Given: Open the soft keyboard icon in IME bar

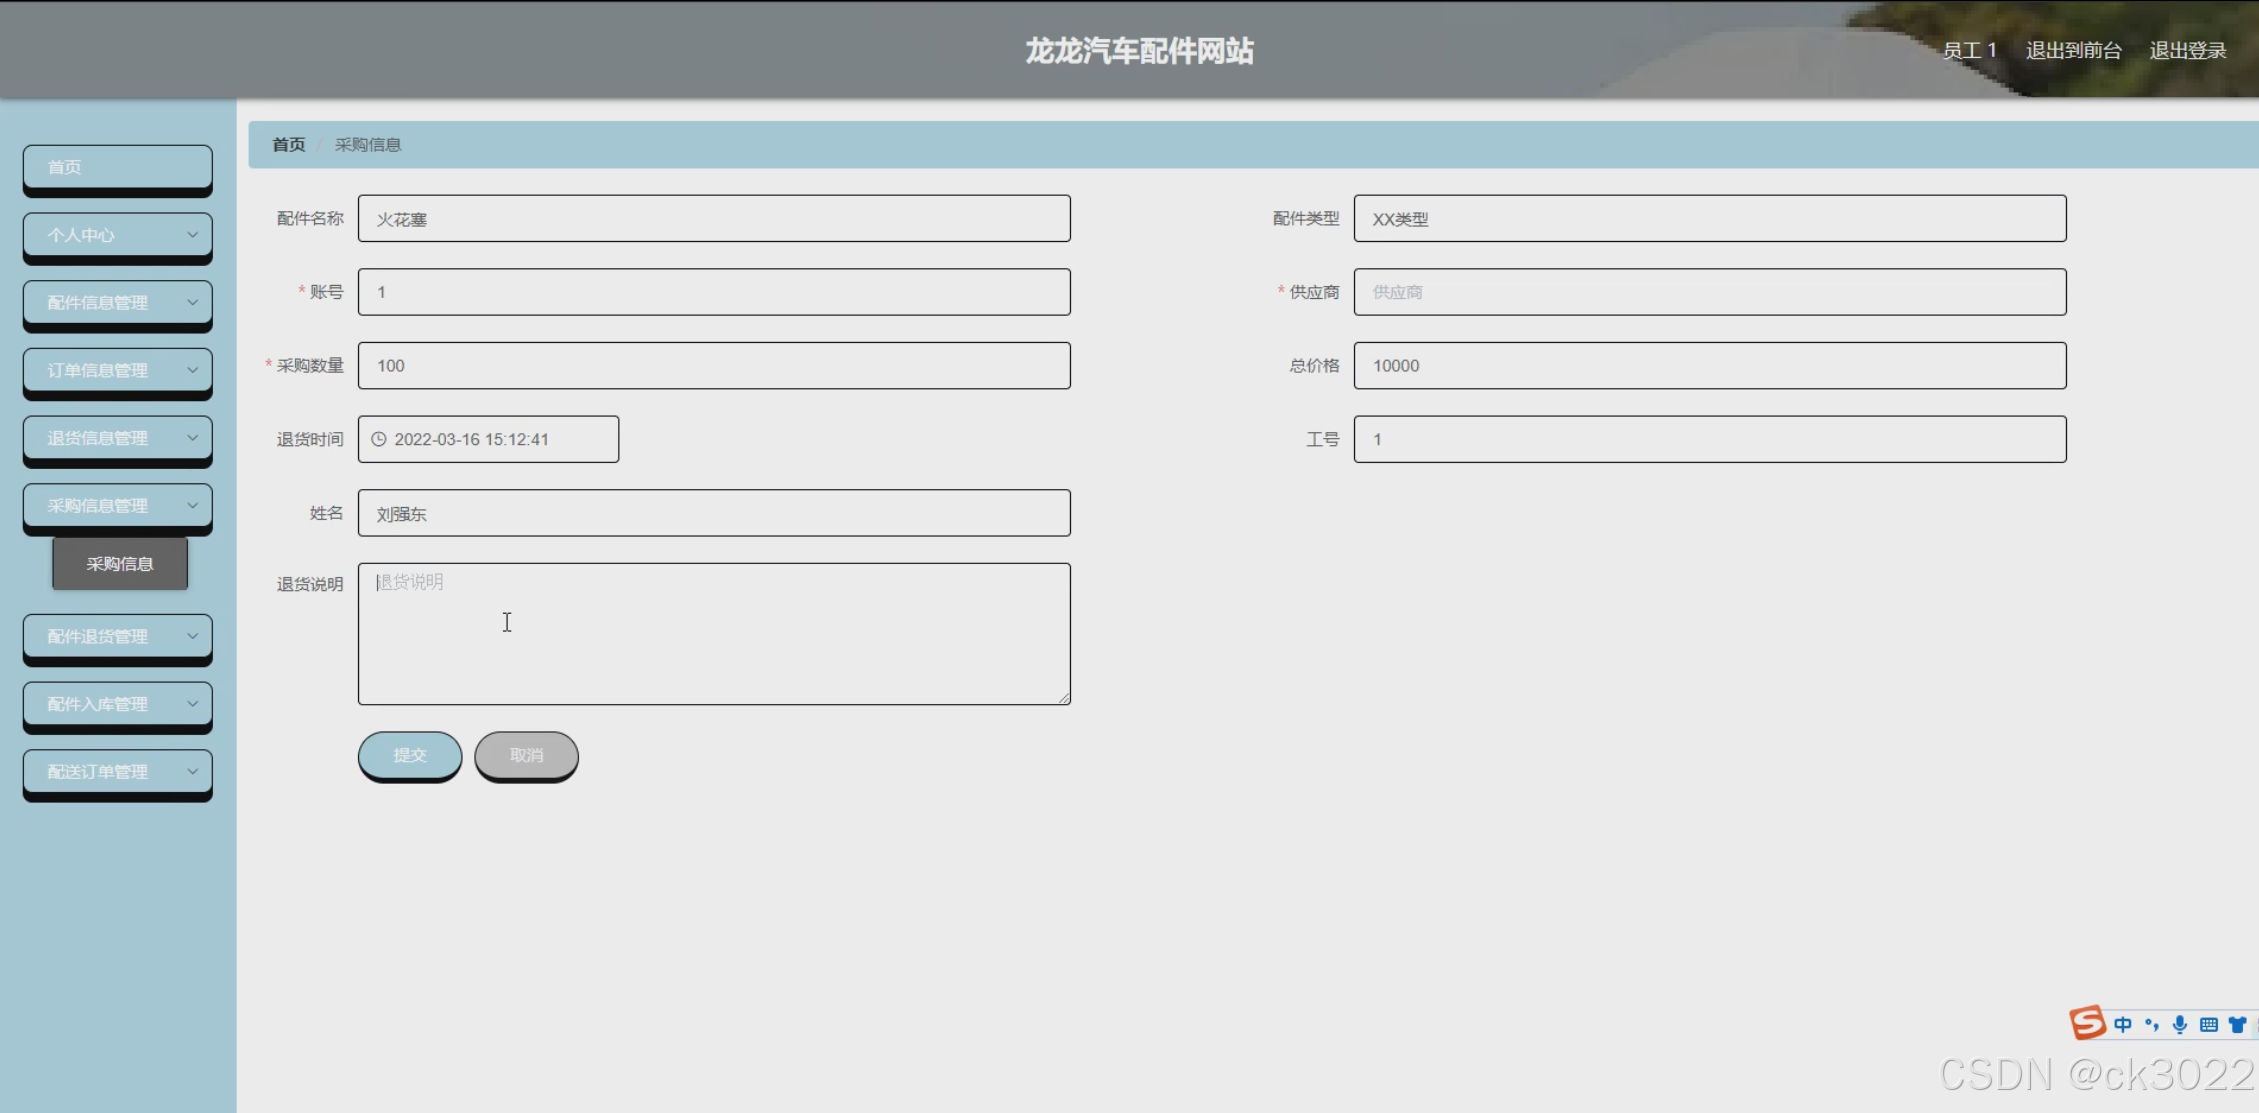Looking at the screenshot, I should pyautogui.click(x=2209, y=1024).
